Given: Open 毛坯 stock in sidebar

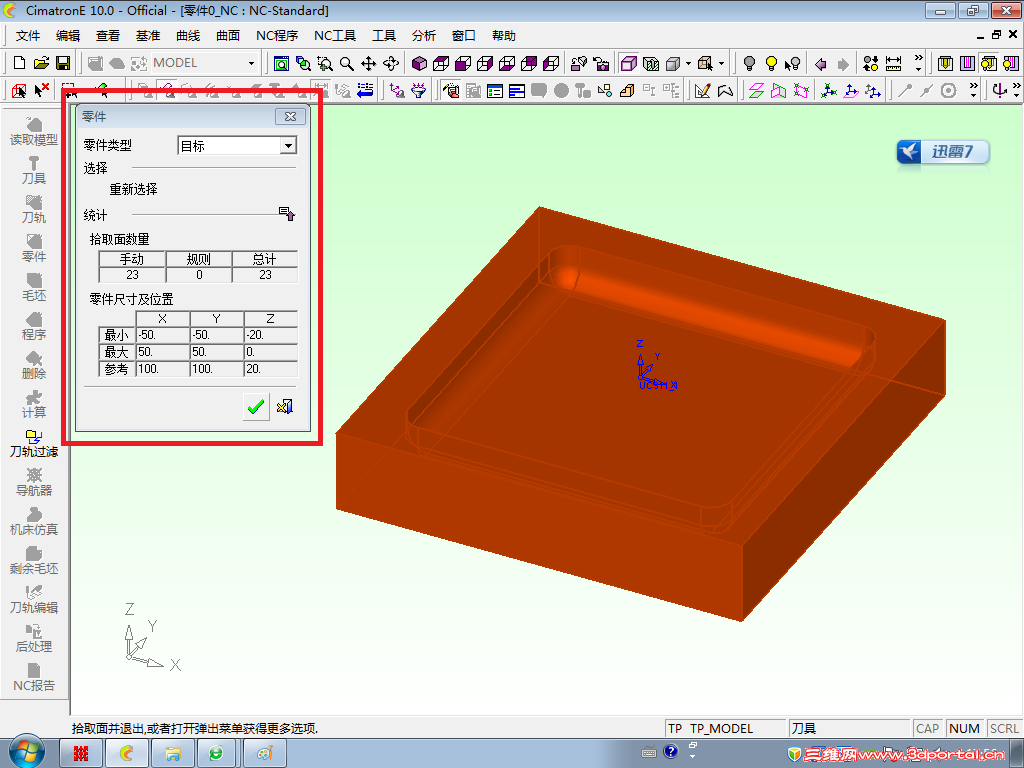Looking at the screenshot, I should tap(34, 287).
